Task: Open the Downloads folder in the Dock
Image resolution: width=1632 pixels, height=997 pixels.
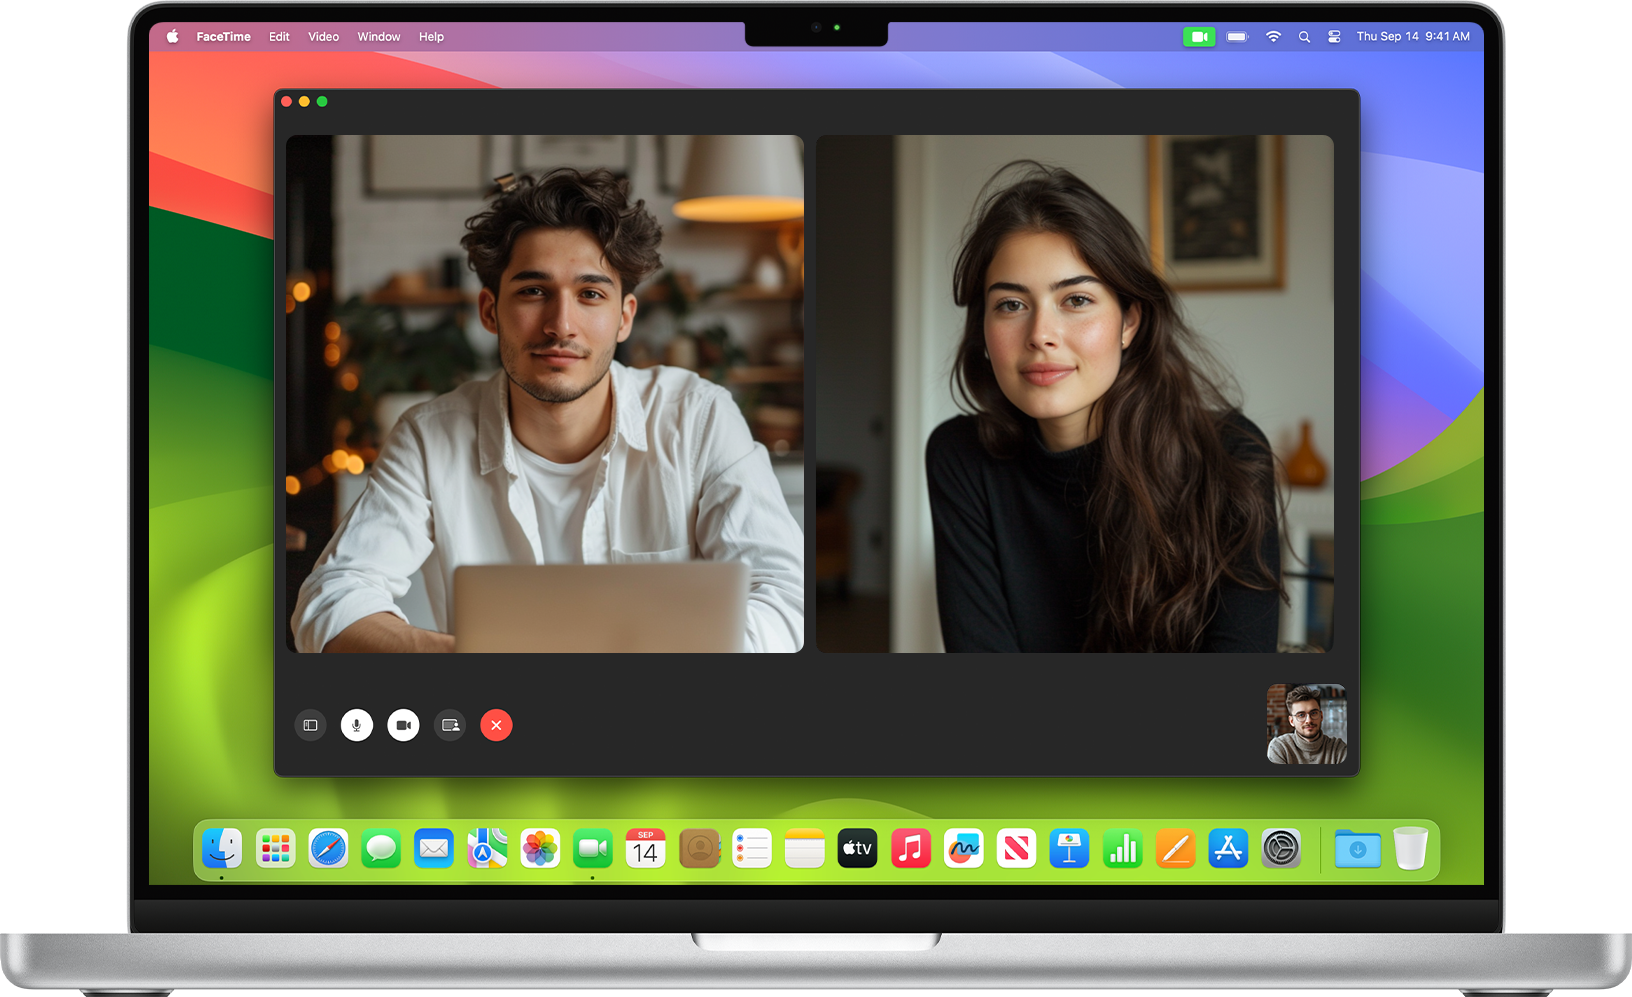Action: point(1358,849)
